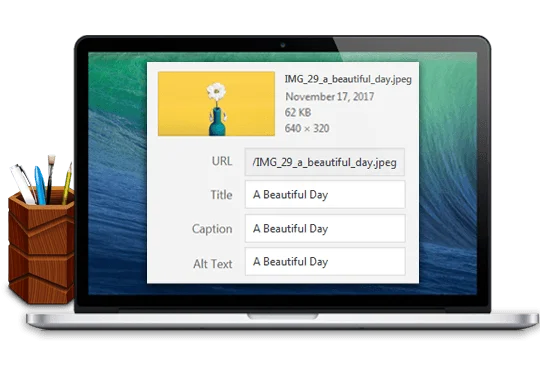
Task: Click the Caption label
Action: [212, 229]
